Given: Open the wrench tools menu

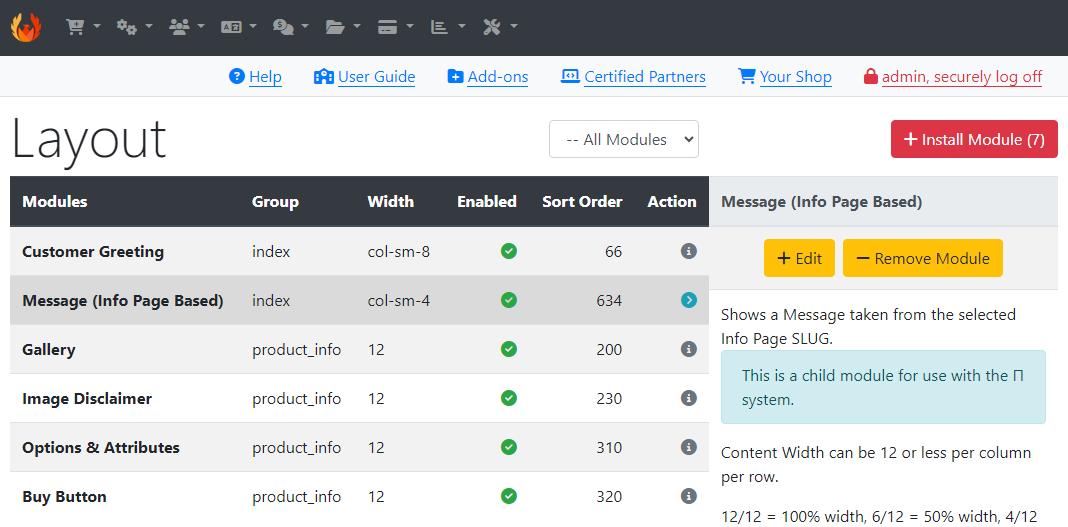Looking at the screenshot, I should pyautogui.click(x=500, y=27).
